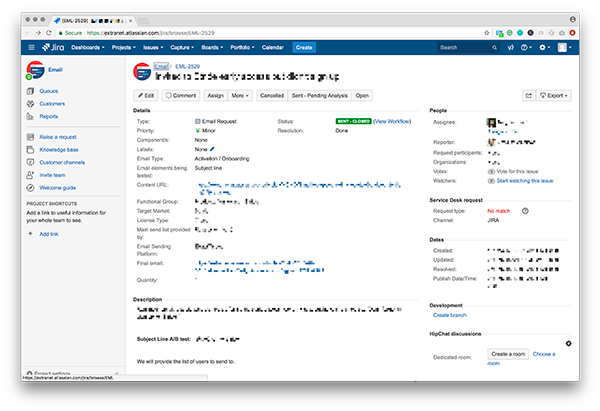This screenshot has width=600, height=411.
Task: Click the Customer channels icon
Action: [30, 162]
